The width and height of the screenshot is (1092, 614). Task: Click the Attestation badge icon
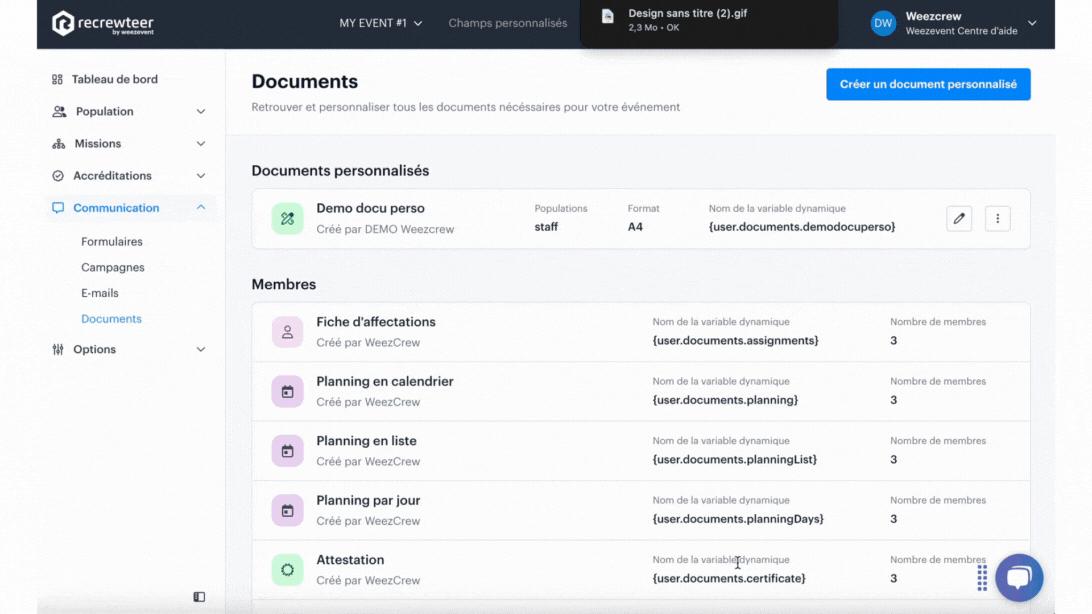tap(287, 570)
